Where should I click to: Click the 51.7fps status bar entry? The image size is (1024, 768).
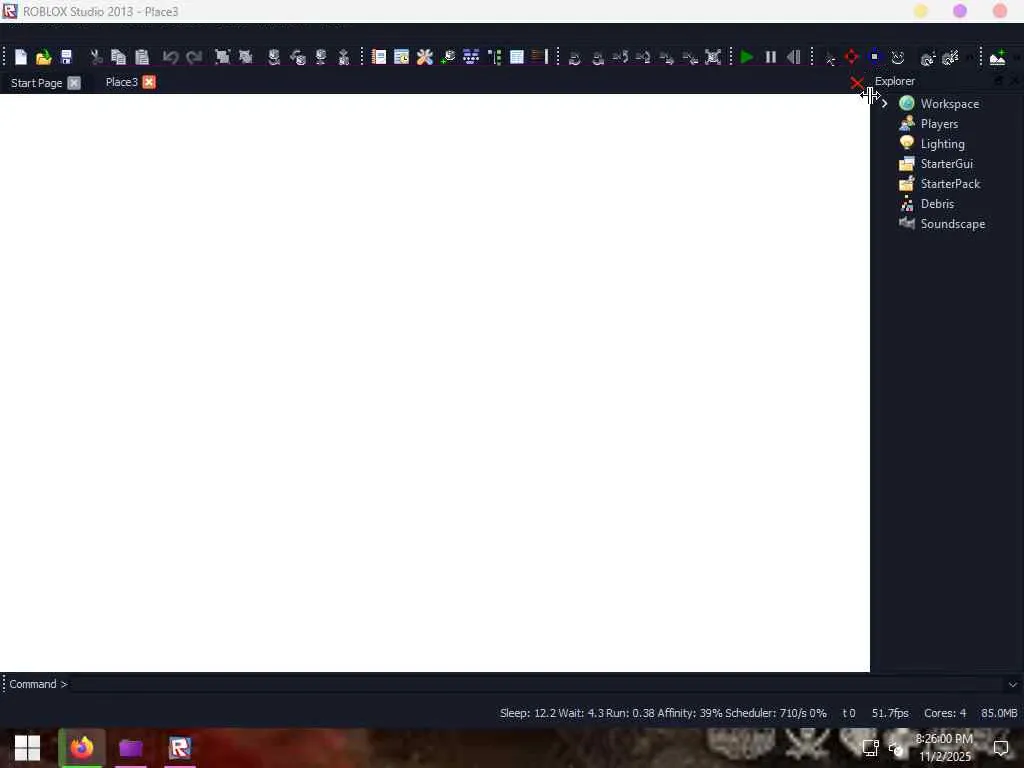889,713
